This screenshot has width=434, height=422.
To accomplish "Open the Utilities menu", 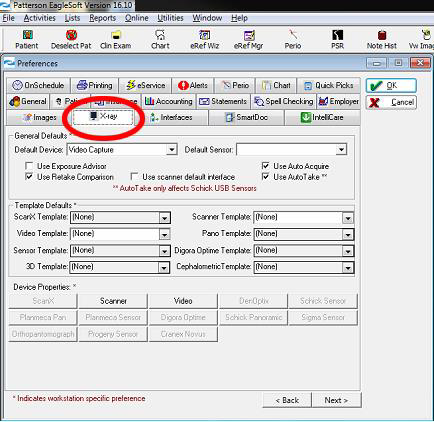I will click(170, 18).
